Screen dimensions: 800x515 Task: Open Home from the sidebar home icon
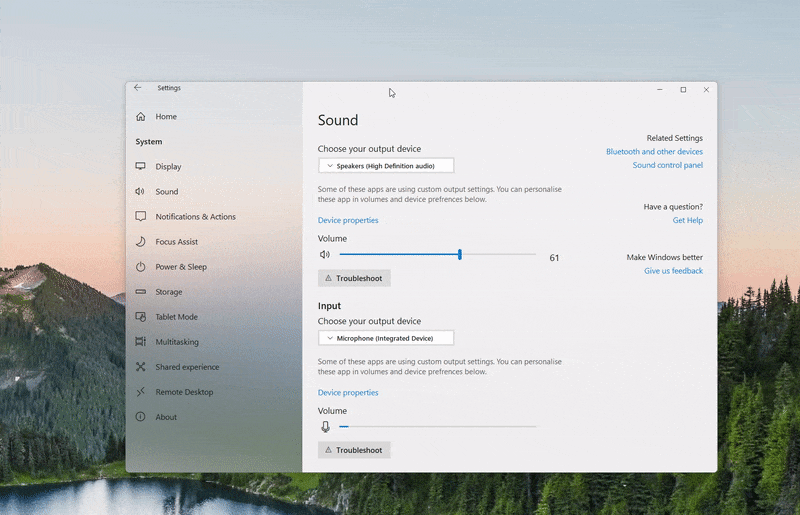140,117
